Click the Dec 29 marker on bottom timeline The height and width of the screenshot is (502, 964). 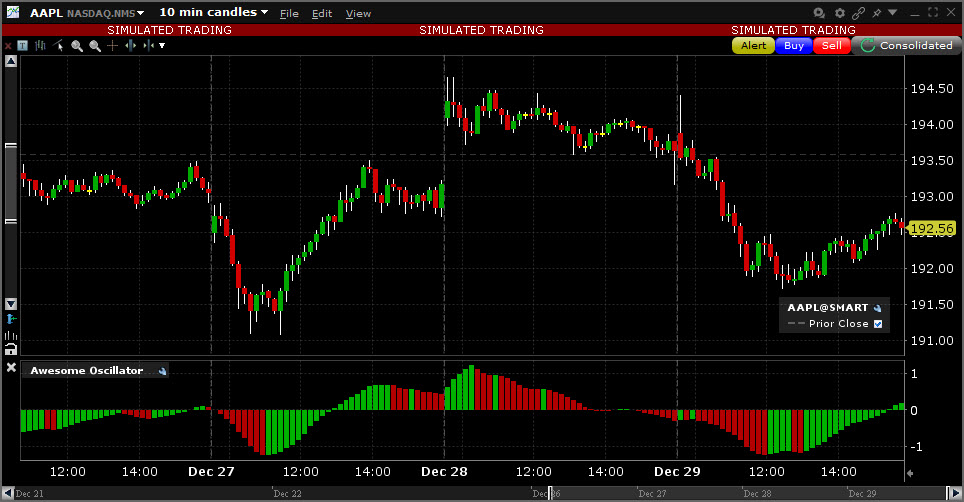862,493
